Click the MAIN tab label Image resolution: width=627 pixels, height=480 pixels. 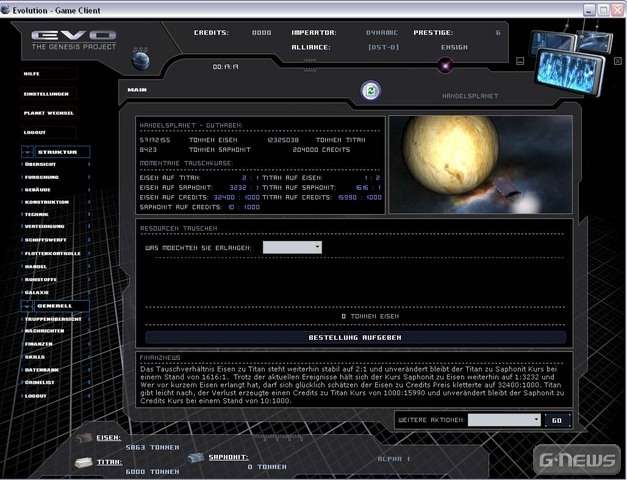(137, 90)
